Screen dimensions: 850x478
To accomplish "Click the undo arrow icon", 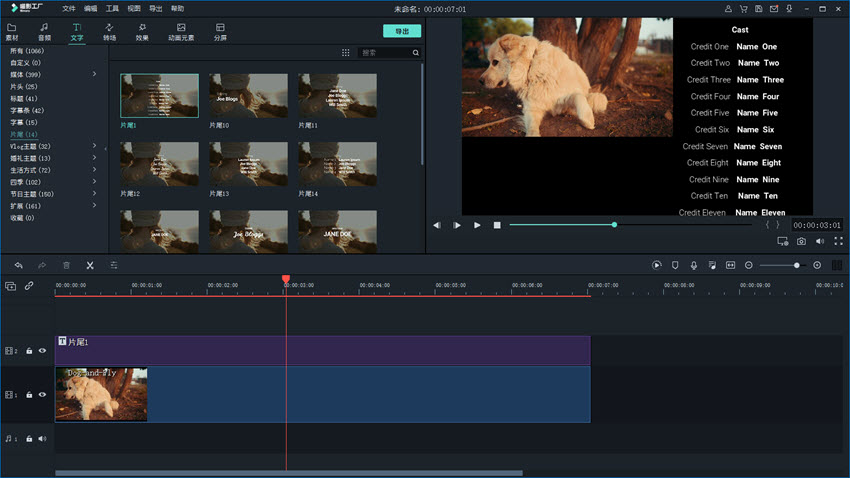I will 18,265.
